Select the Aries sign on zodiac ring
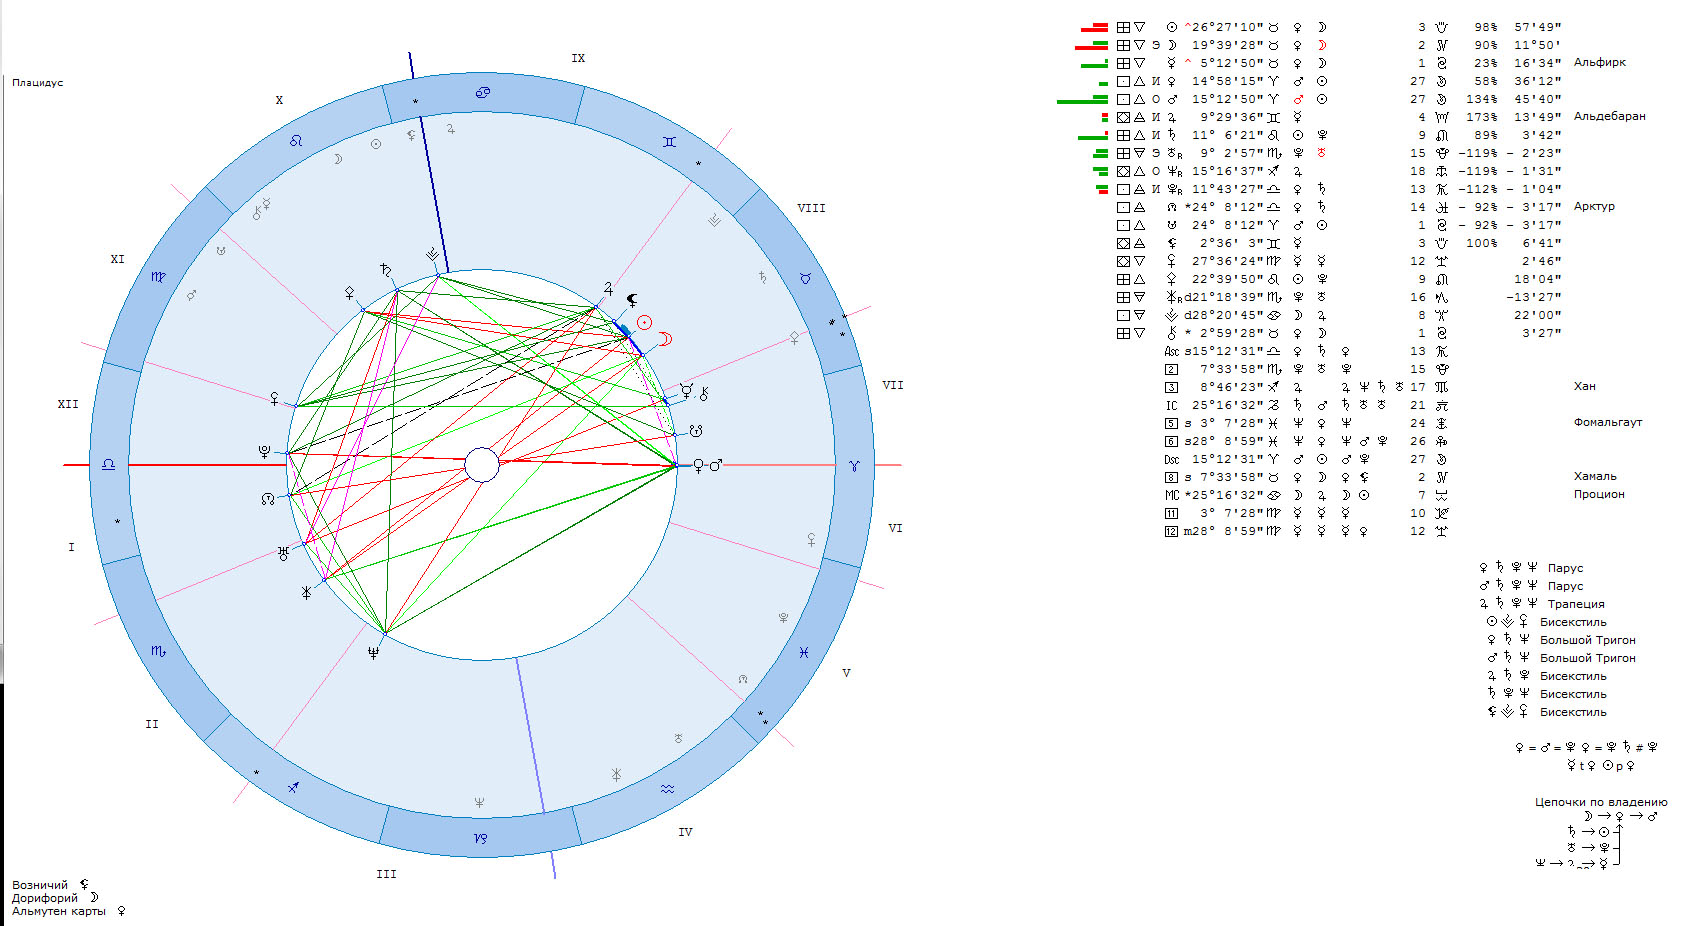 click(854, 466)
